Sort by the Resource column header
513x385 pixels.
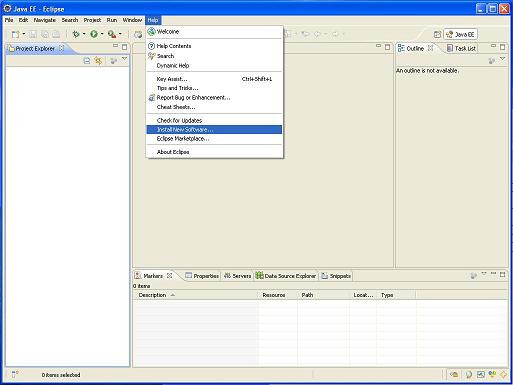coord(278,295)
